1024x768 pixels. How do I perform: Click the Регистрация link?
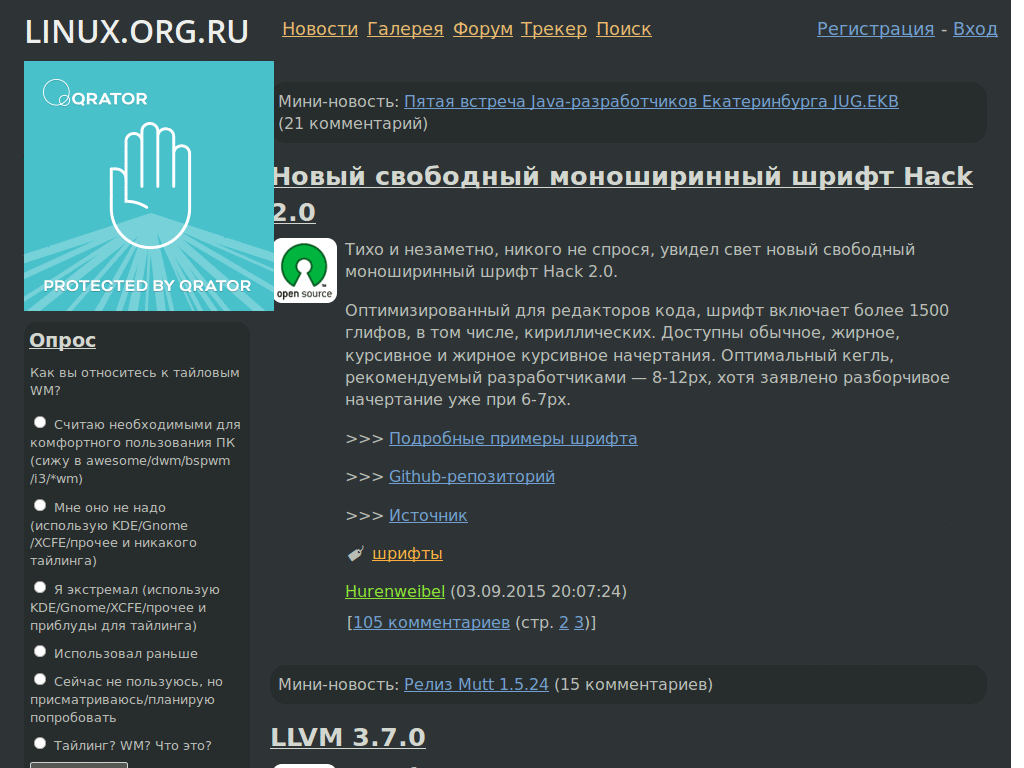point(875,29)
